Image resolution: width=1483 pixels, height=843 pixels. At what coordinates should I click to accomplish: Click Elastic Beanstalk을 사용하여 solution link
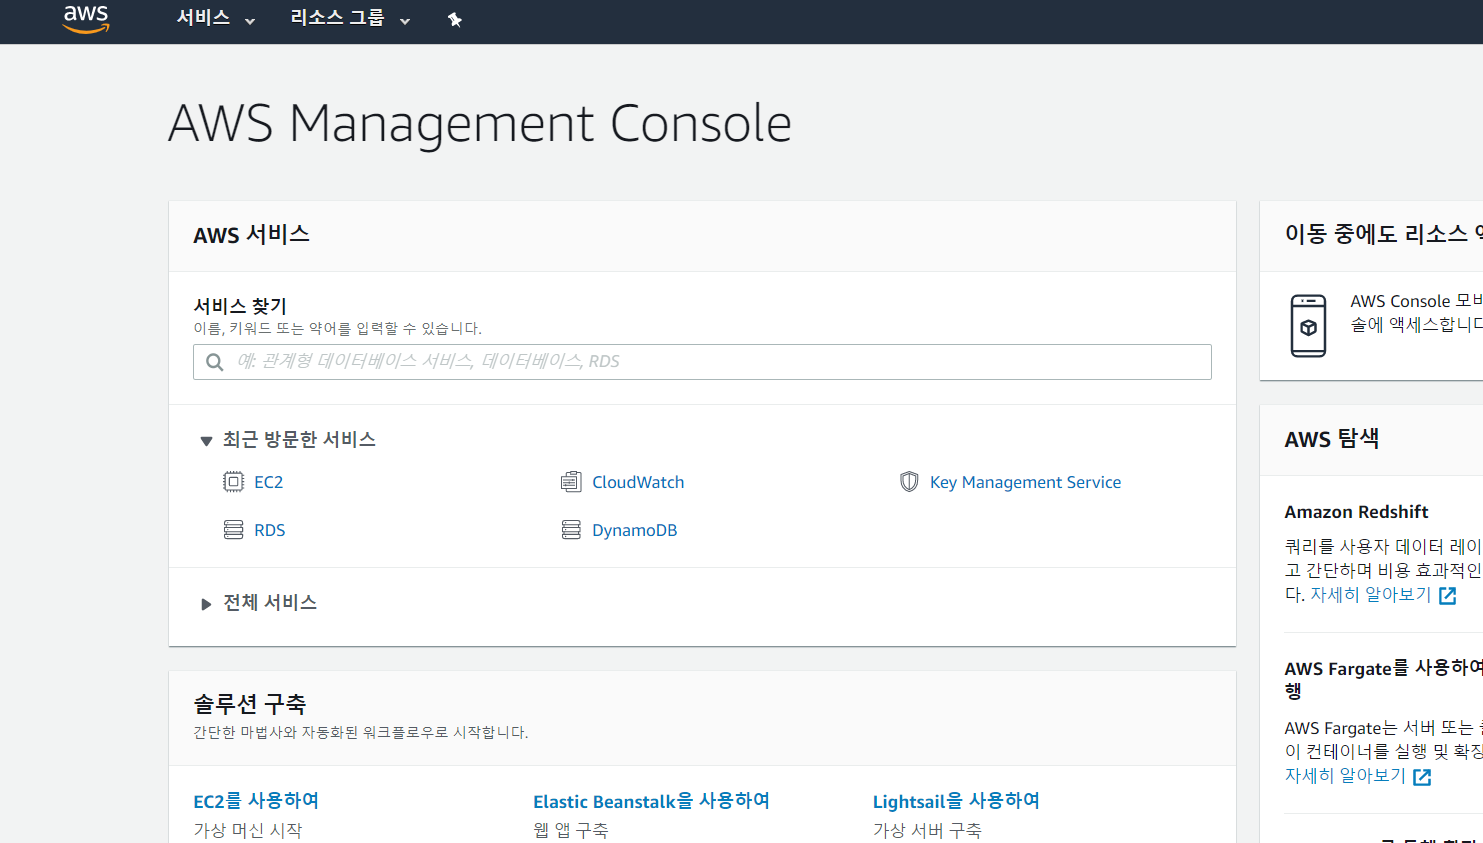point(651,801)
